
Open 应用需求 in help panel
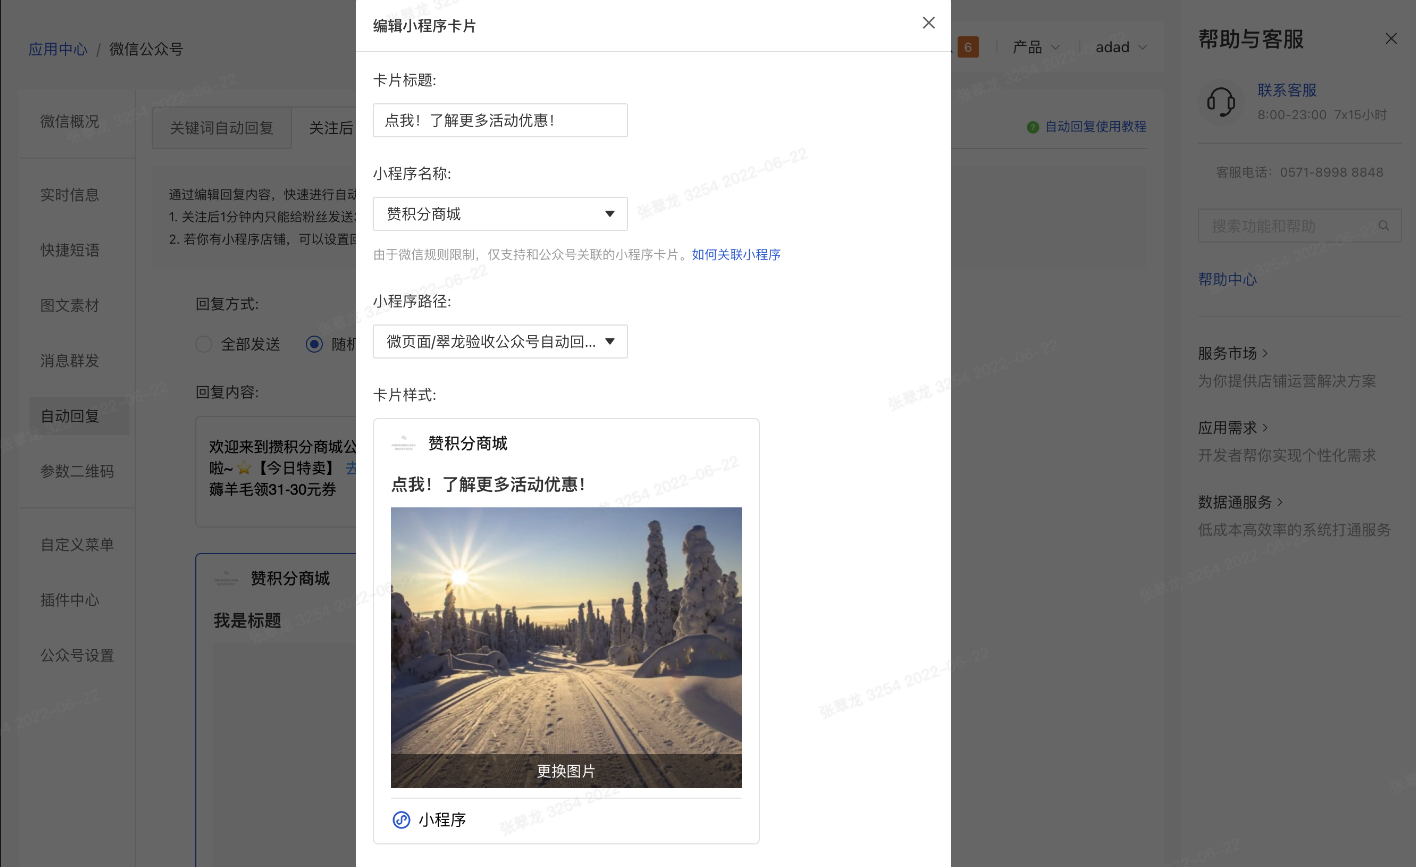click(x=1233, y=428)
